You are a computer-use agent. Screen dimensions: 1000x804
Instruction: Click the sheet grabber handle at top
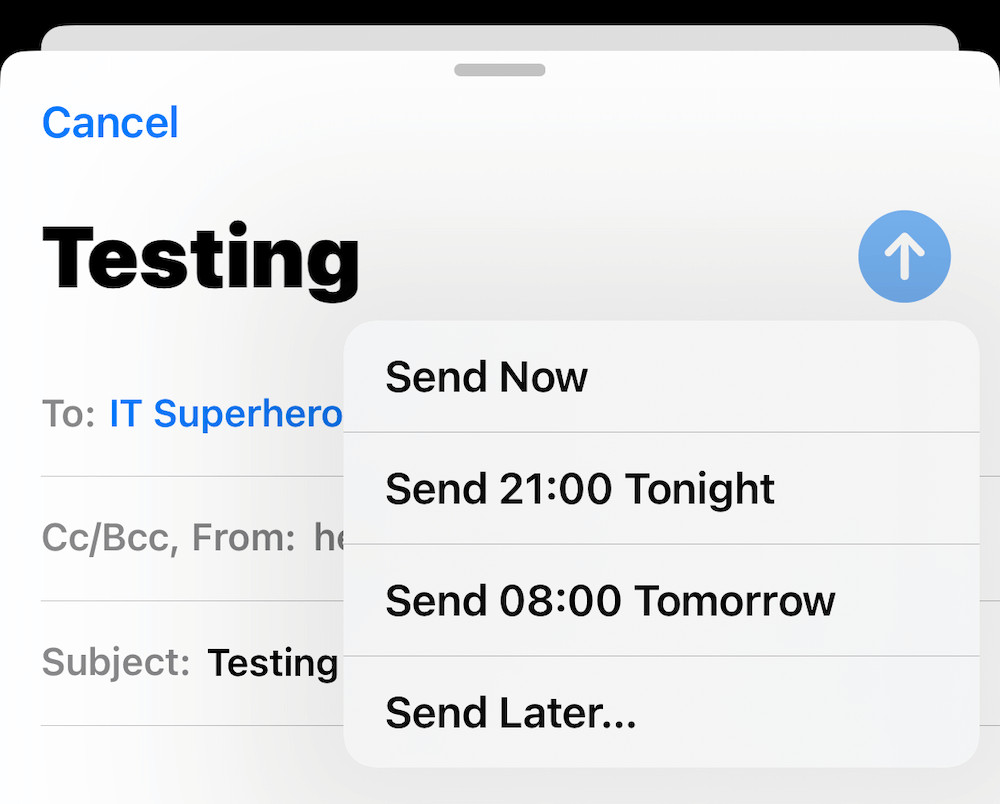pos(499,70)
